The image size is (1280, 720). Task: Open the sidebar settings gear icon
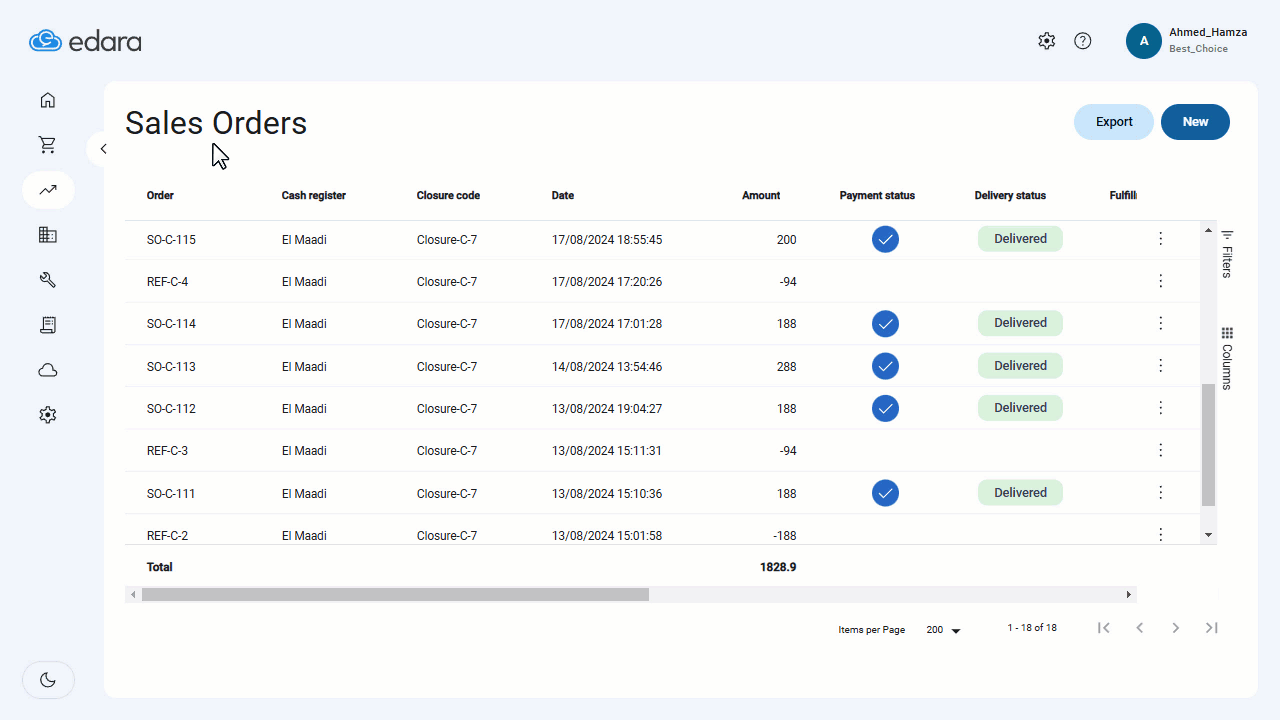pos(48,415)
